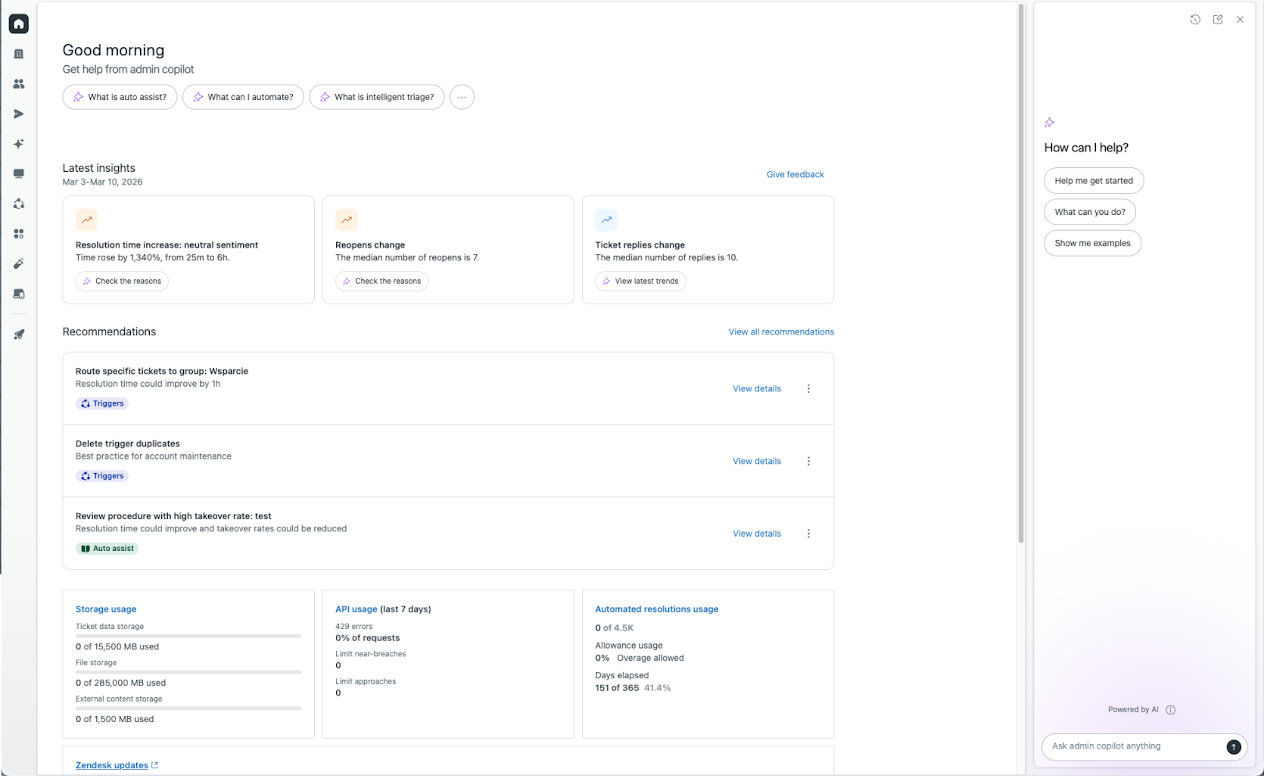Click 'What is auto assist?' suggestion
The image size is (1264, 776).
click(x=120, y=97)
